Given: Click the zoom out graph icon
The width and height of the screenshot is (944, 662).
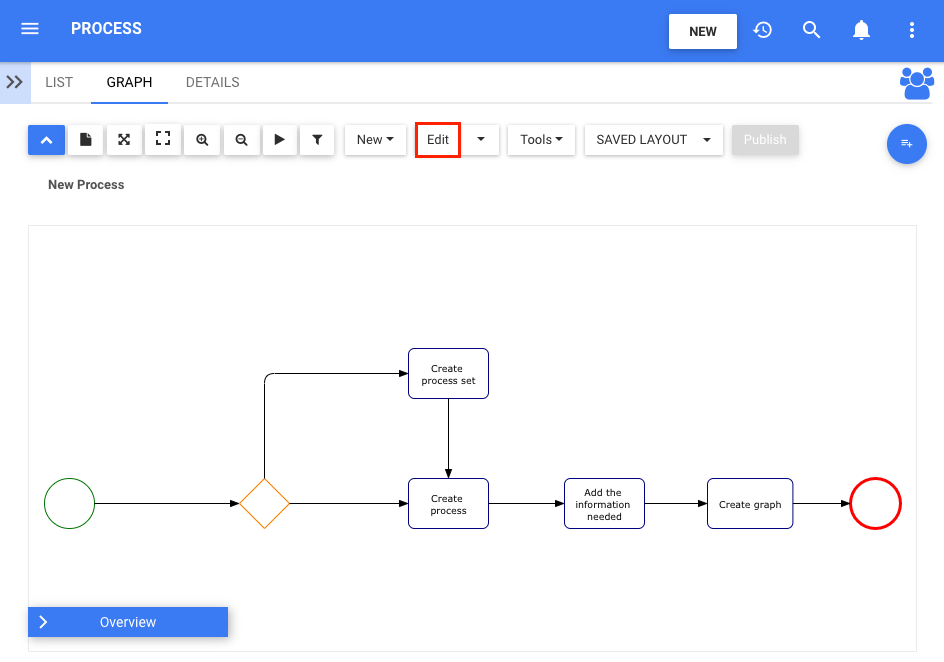Looking at the screenshot, I should tap(241, 140).
